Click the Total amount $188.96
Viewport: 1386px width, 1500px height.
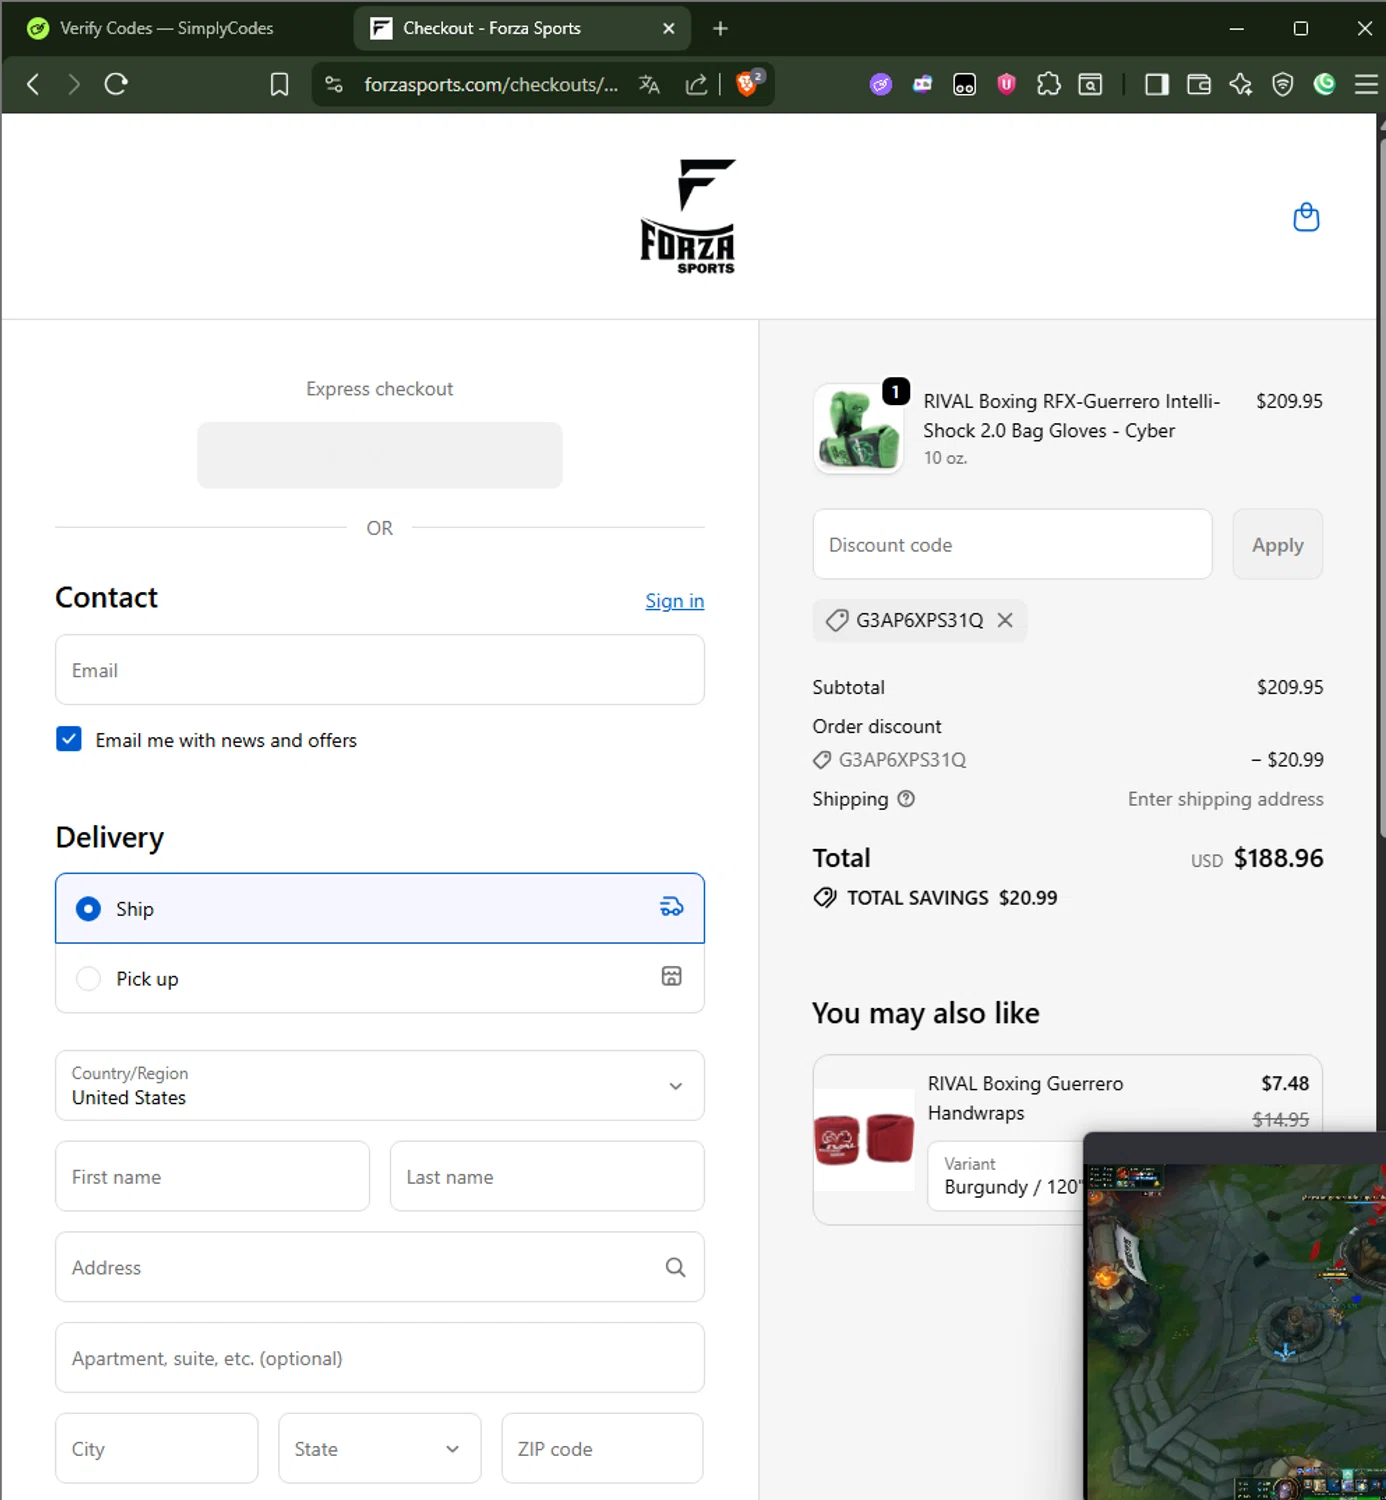[x=1278, y=858]
